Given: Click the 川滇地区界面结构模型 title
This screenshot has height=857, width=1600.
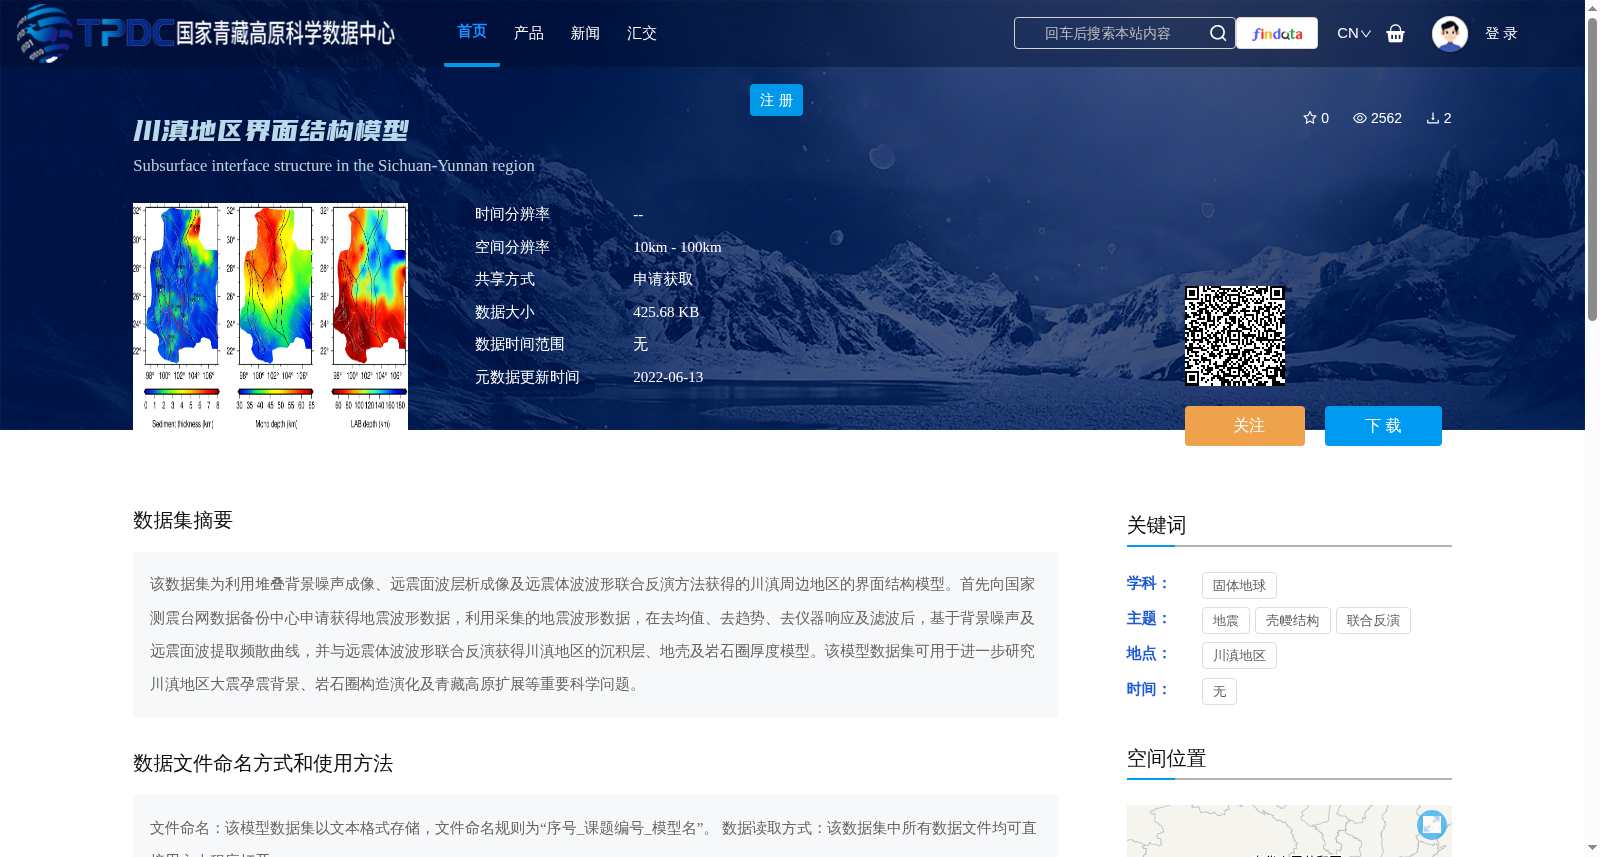Looking at the screenshot, I should pyautogui.click(x=271, y=131).
